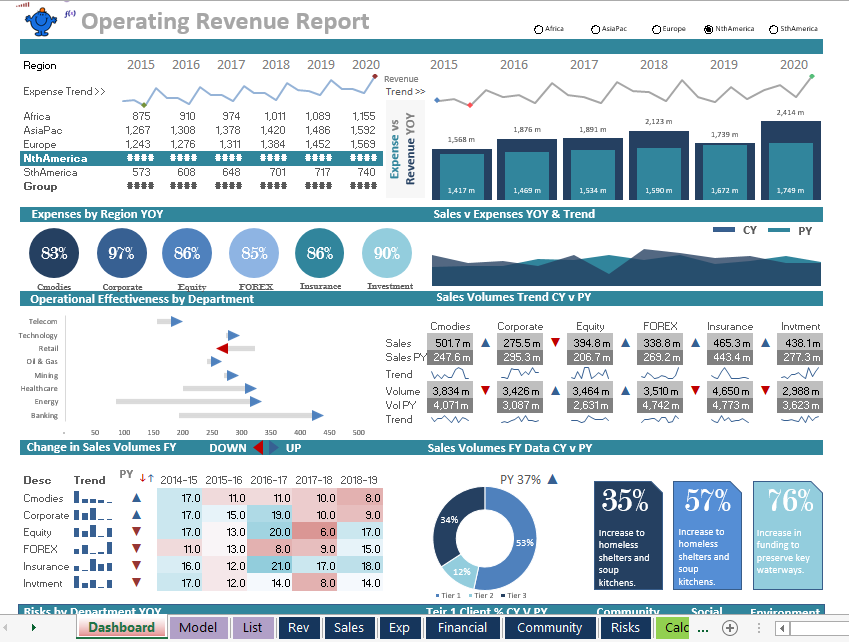Select the Europe radio button
The width and height of the screenshot is (849, 642).
(x=656, y=29)
